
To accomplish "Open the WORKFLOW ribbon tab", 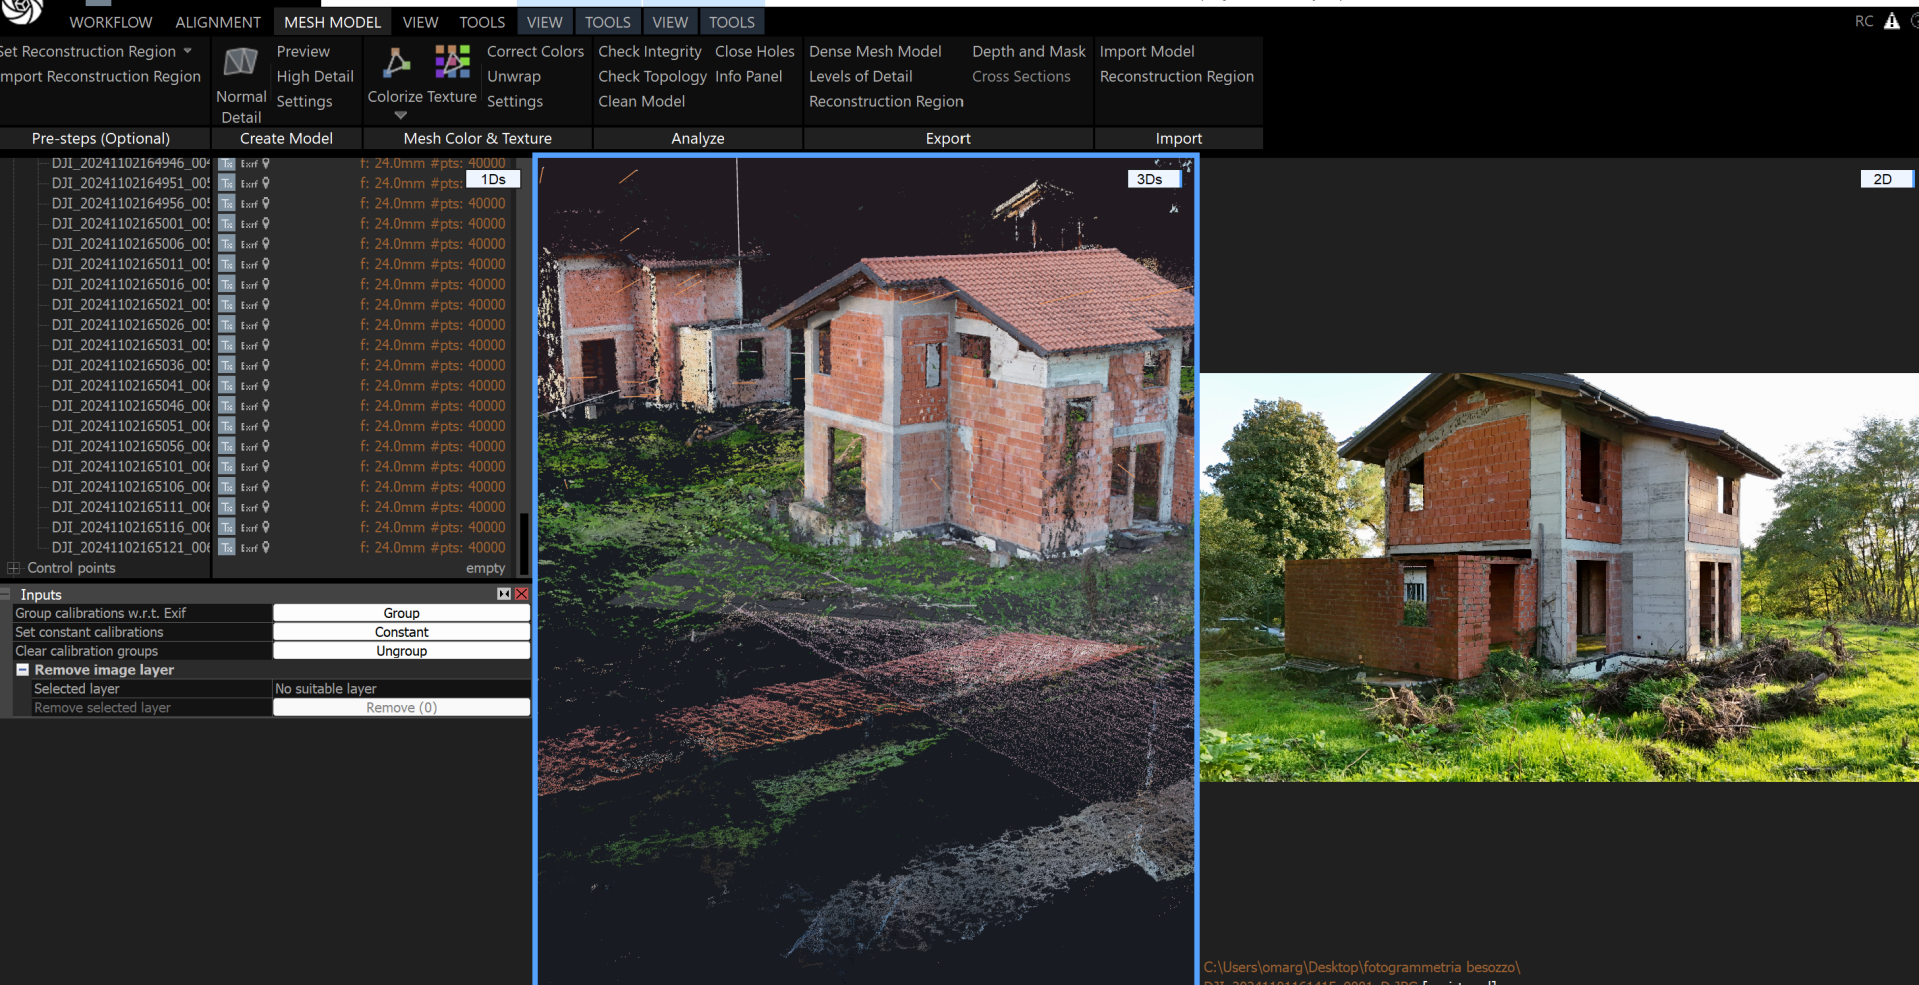I will click(x=110, y=22).
